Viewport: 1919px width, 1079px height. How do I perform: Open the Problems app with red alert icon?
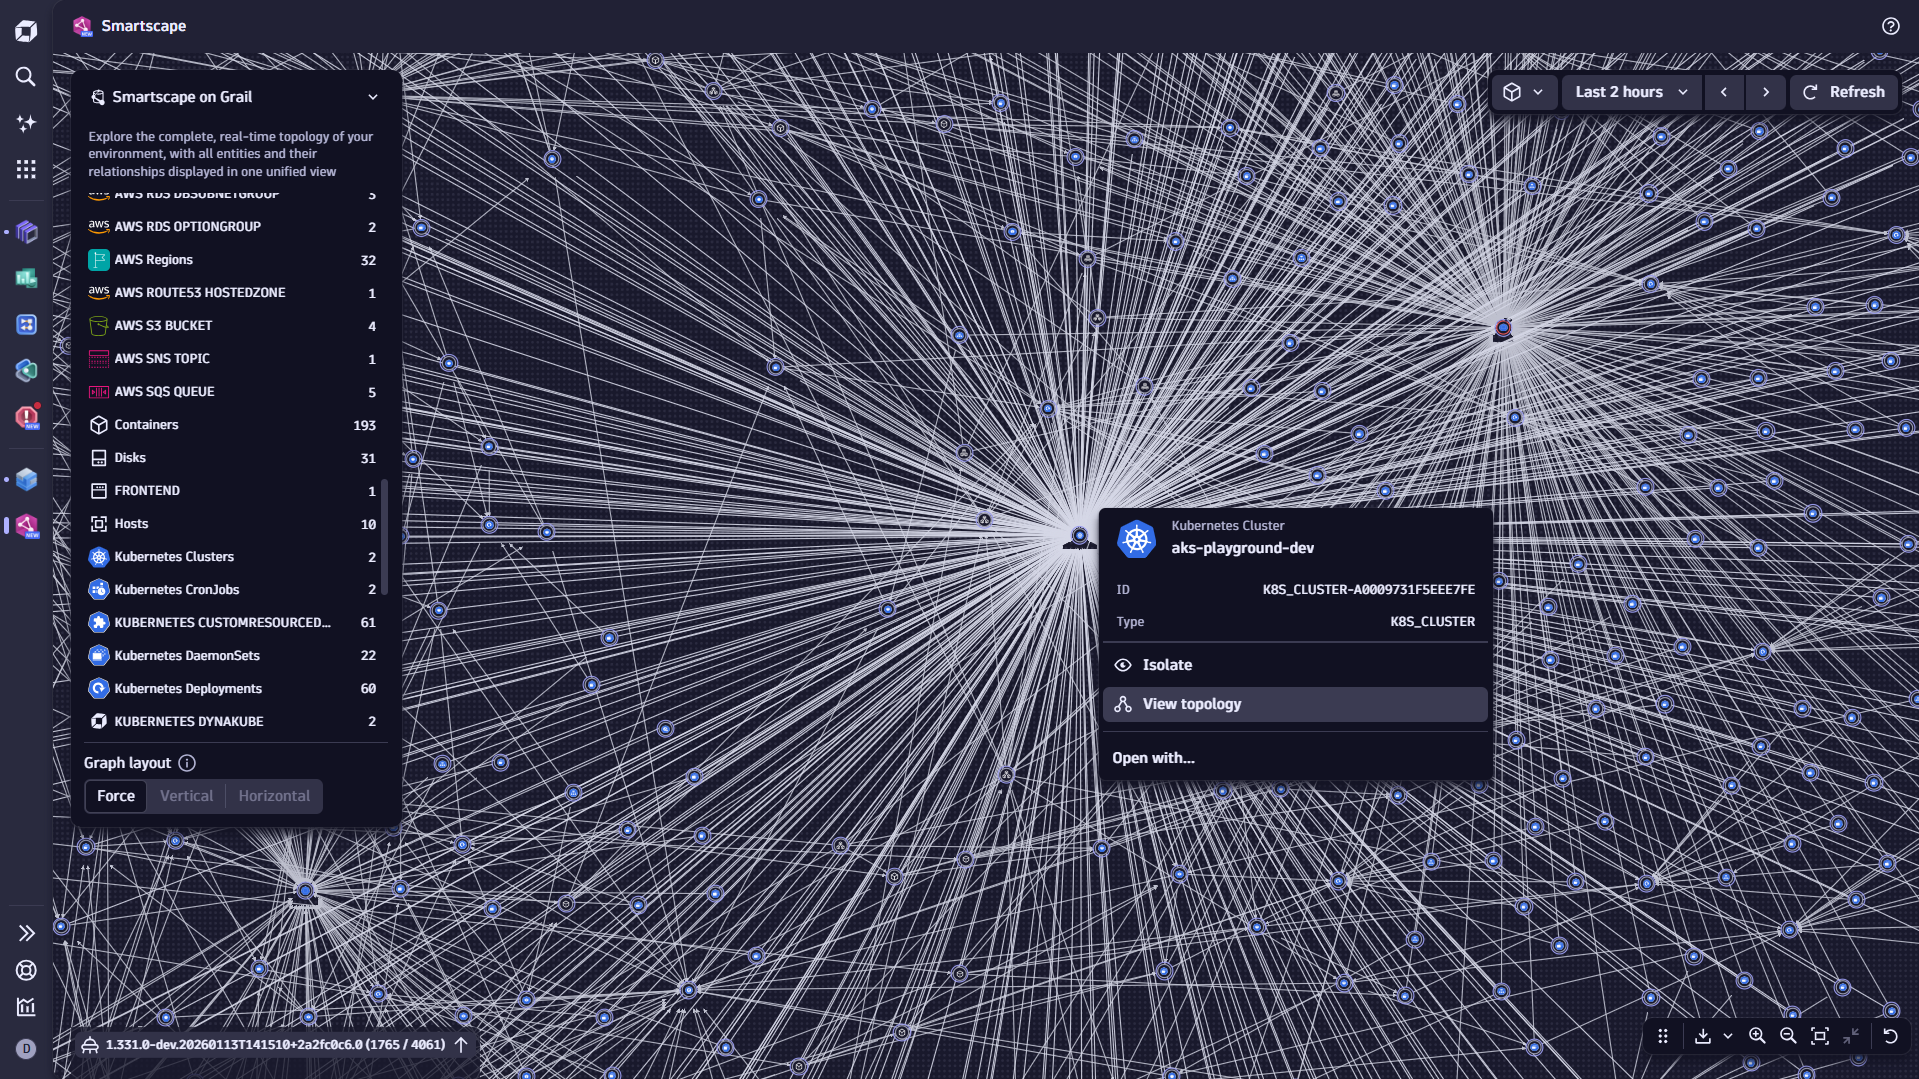[26, 416]
